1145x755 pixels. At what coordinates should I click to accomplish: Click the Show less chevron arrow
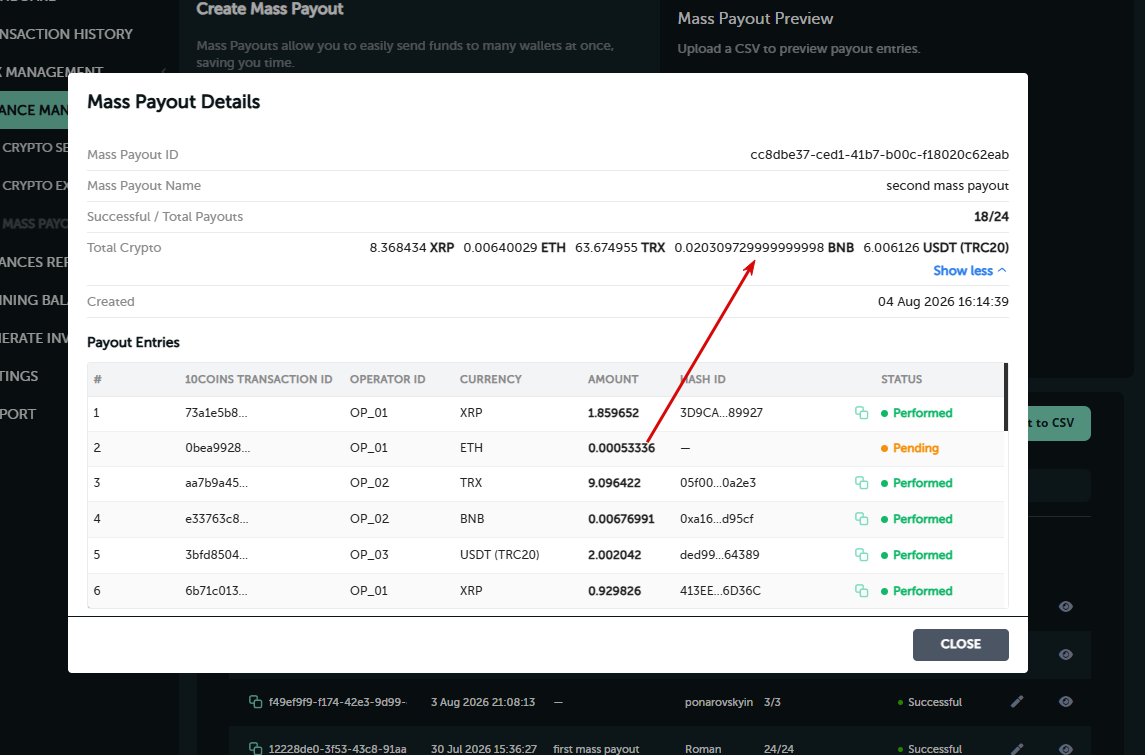(x=1002, y=271)
